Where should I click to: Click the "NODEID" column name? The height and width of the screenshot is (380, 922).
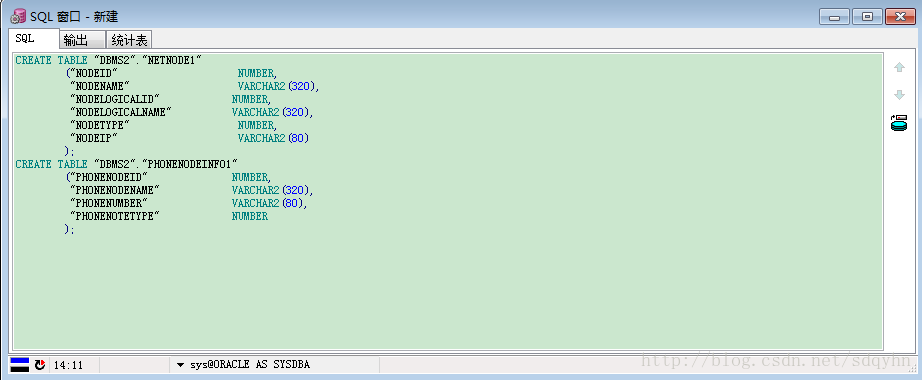point(94,73)
